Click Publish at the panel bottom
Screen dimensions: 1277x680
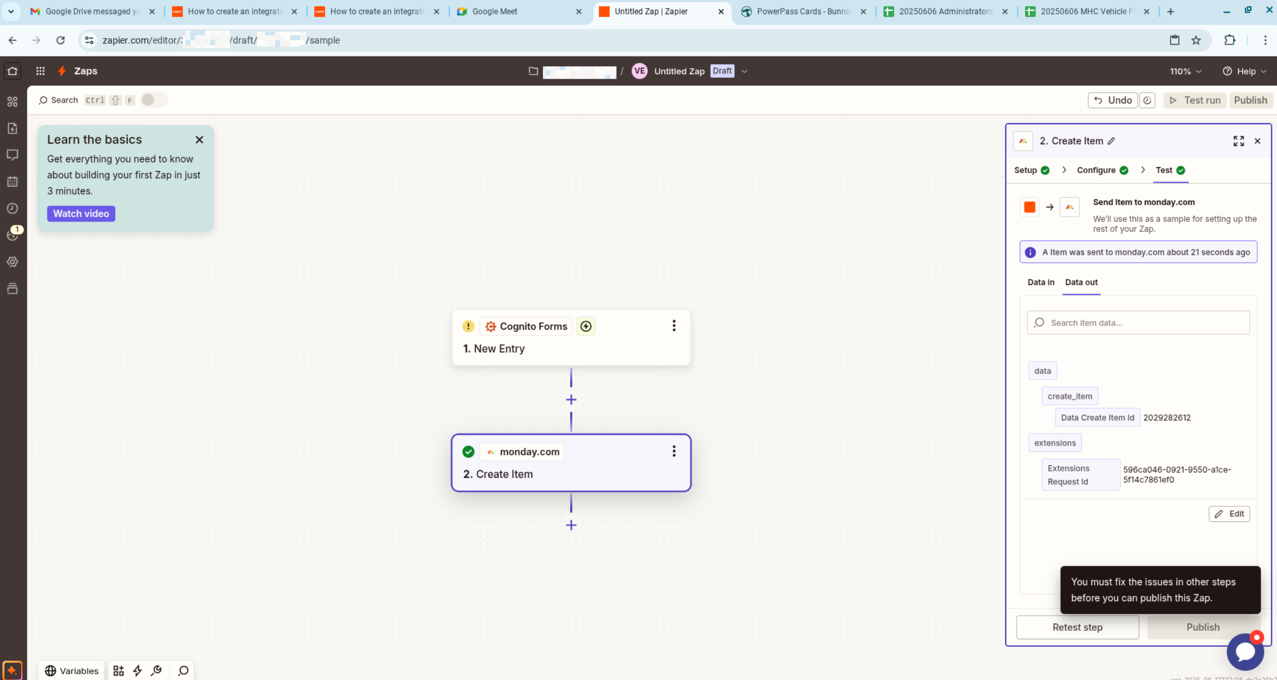[x=1203, y=627]
